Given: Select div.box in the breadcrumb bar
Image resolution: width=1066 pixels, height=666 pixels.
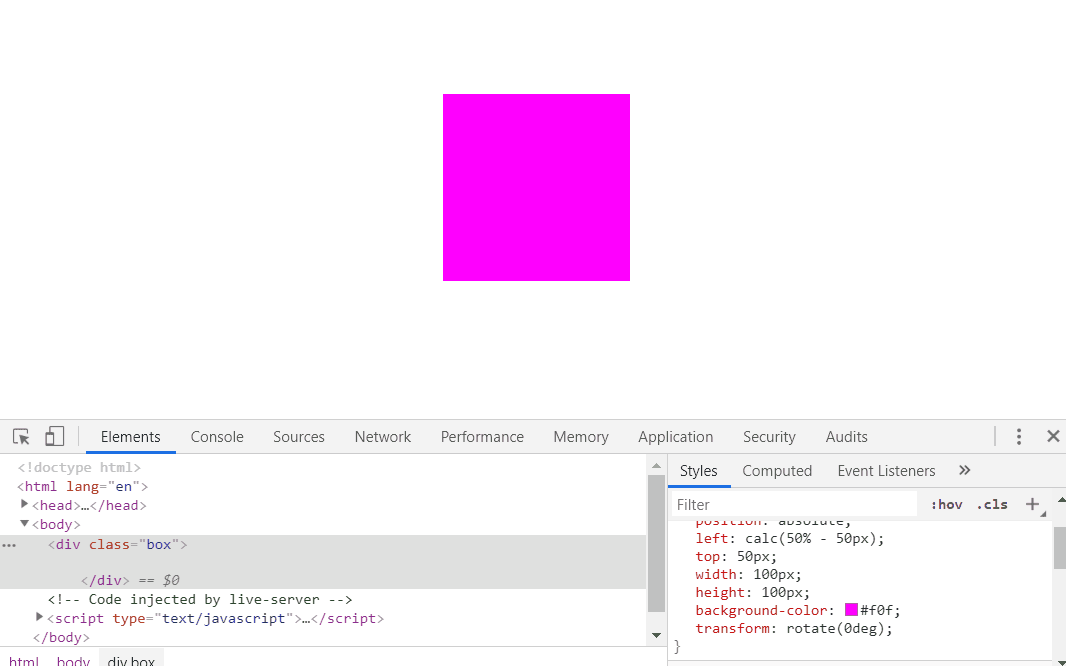Looking at the screenshot, I should [x=131, y=661].
